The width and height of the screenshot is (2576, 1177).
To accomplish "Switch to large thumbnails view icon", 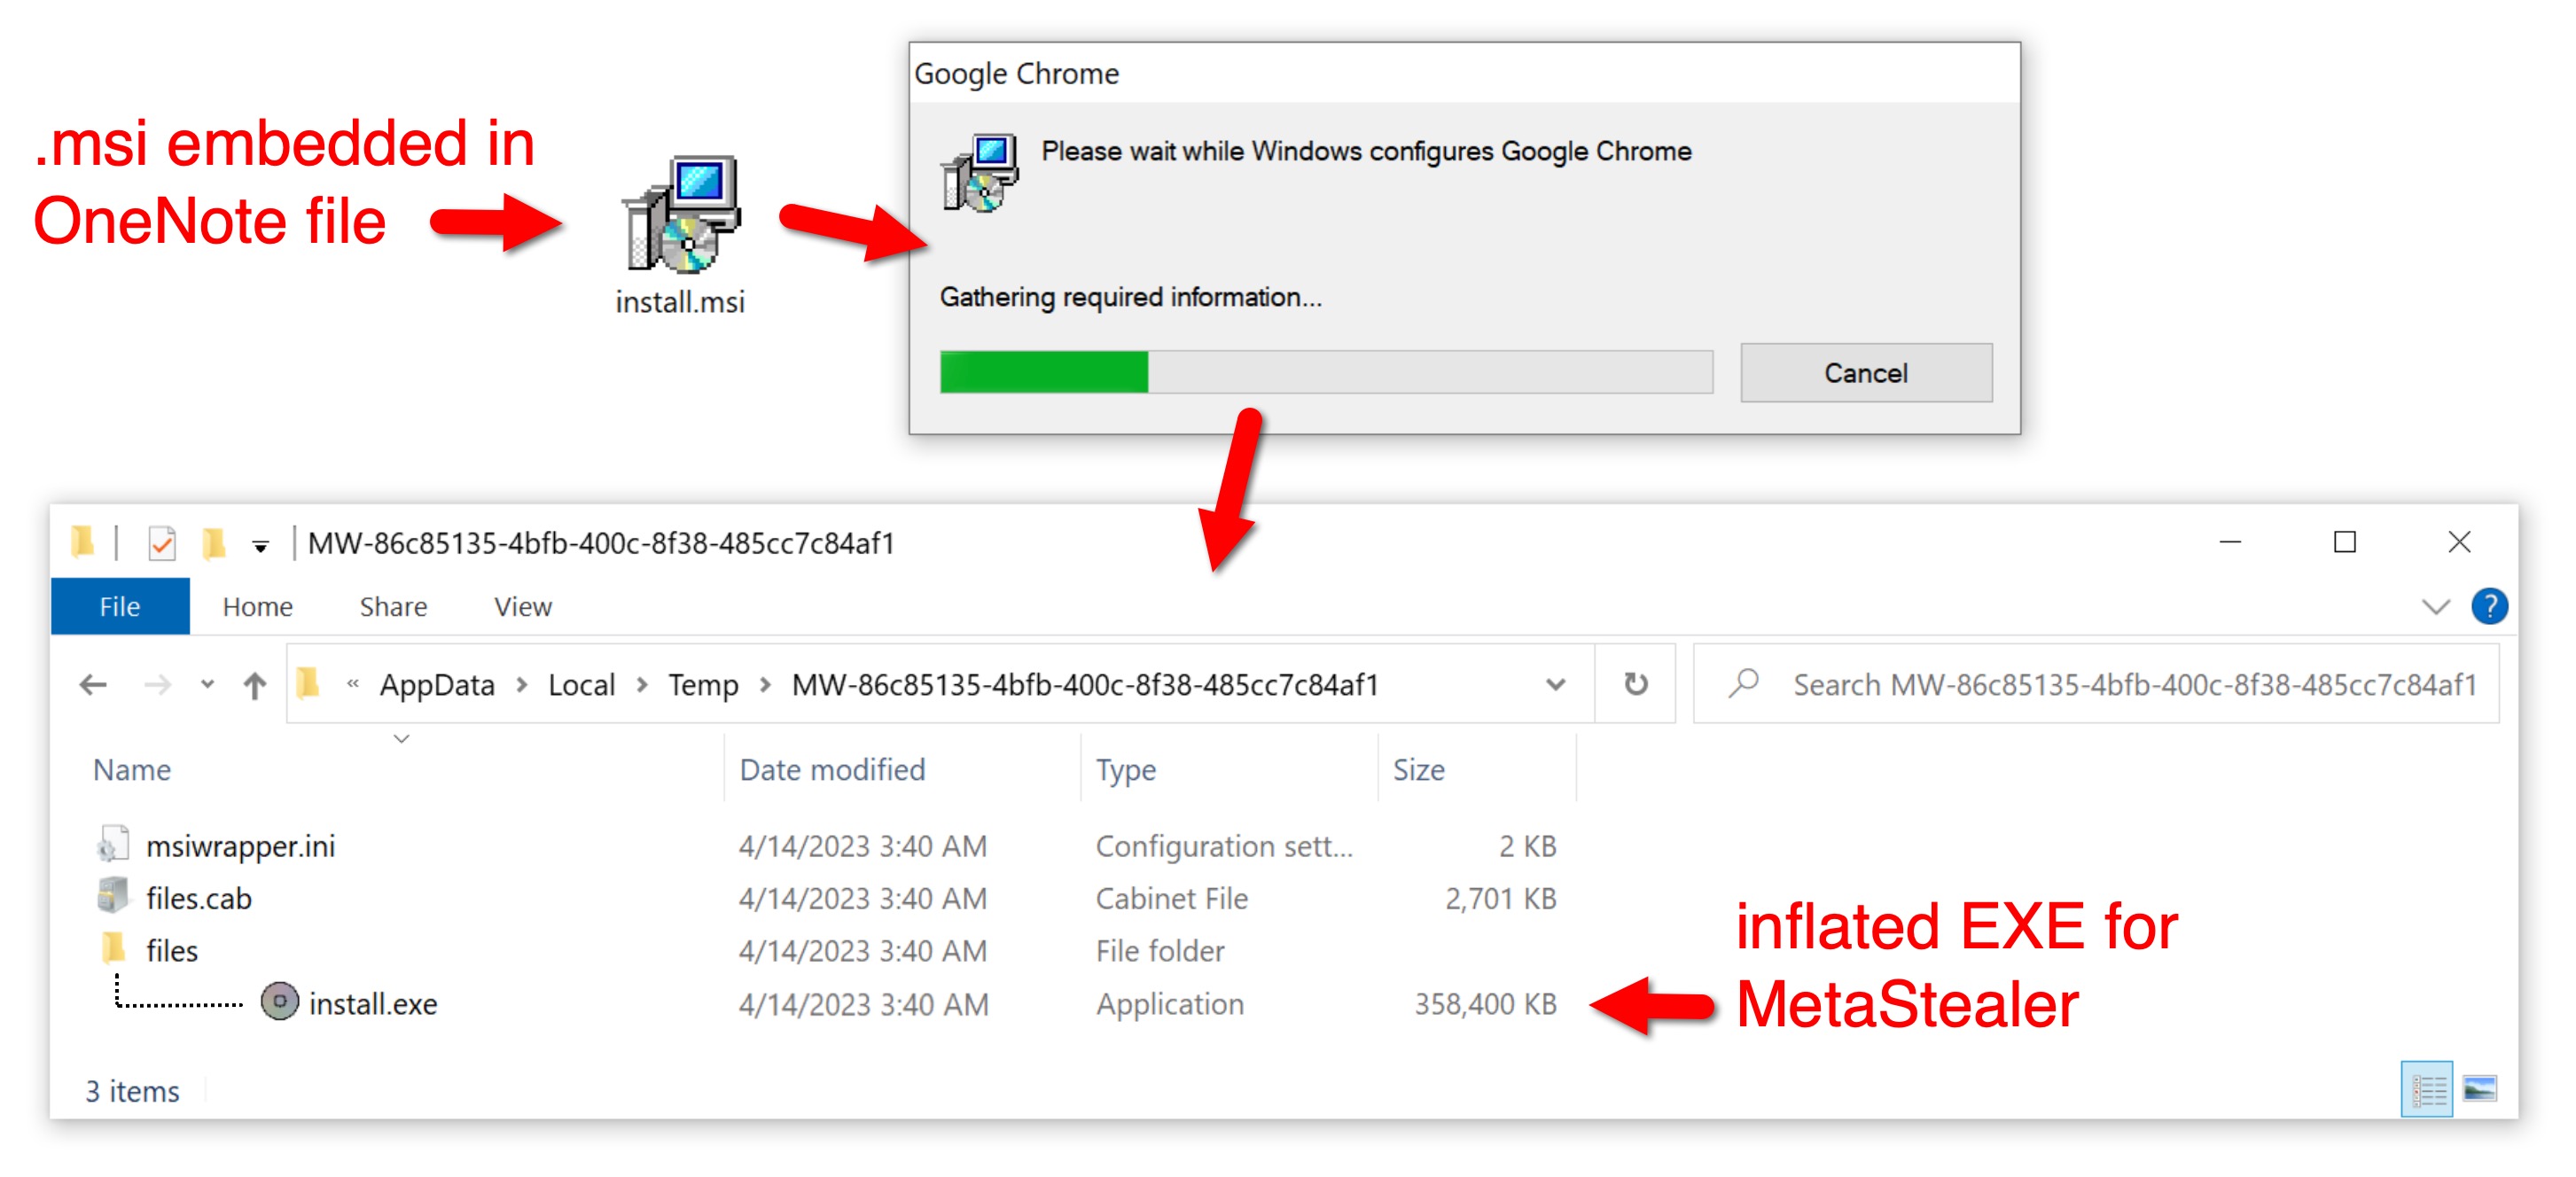I will (x=2479, y=1089).
